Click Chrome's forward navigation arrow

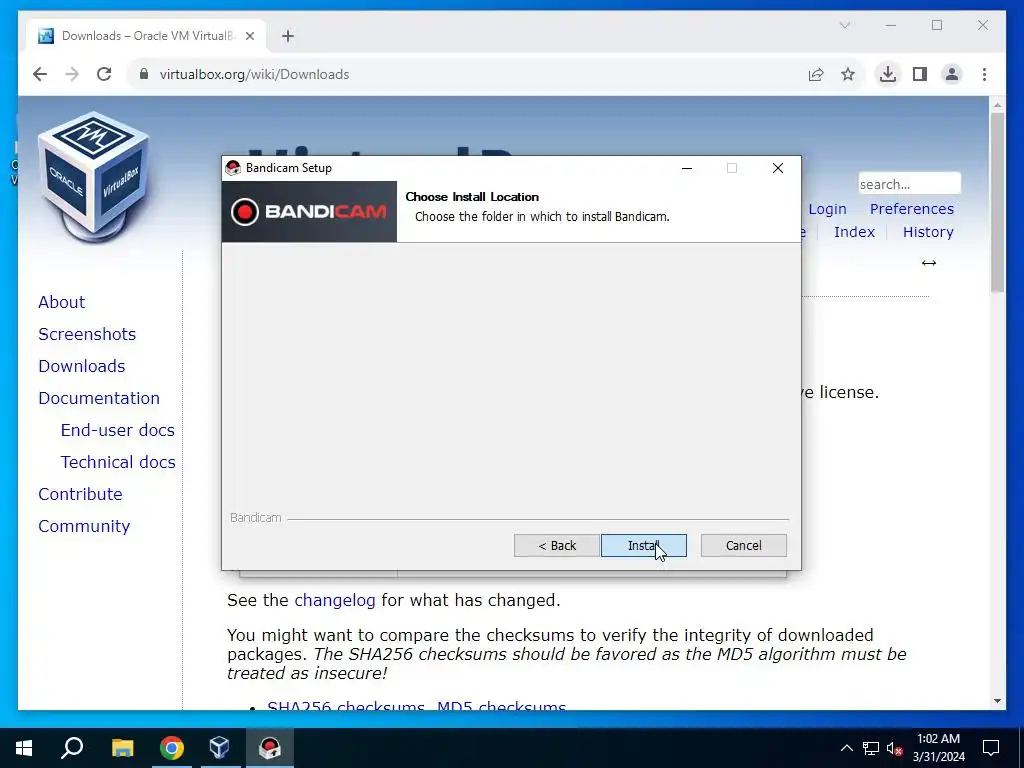point(72,74)
